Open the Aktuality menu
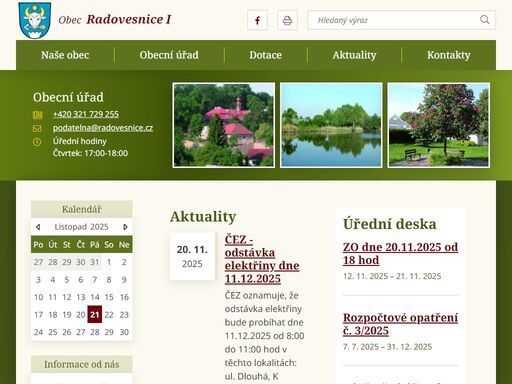This screenshot has width=512, height=384. point(354,55)
